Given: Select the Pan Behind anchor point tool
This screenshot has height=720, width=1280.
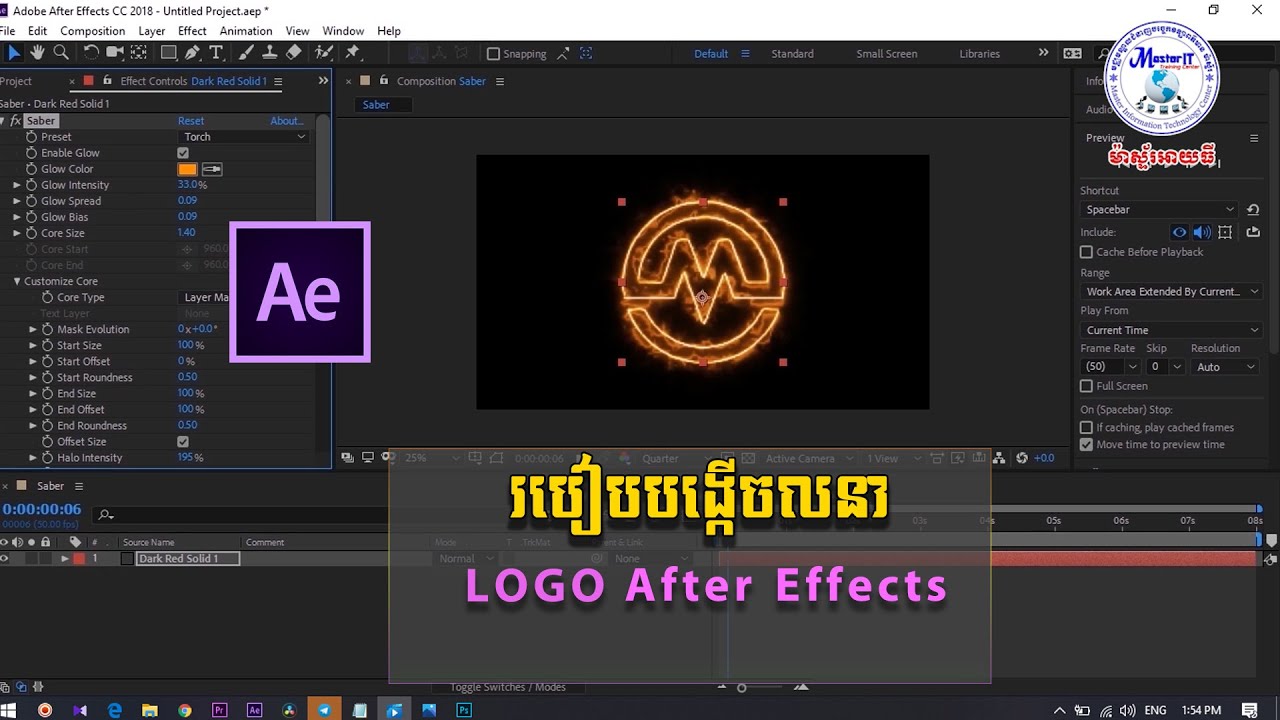Looking at the screenshot, I should pos(139,53).
